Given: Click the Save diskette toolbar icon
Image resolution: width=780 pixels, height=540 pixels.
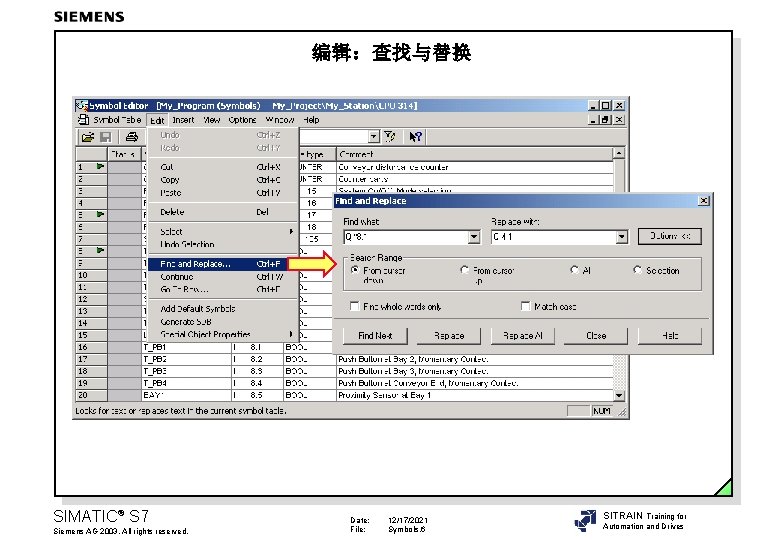Looking at the screenshot, I should pyautogui.click(x=105, y=137).
